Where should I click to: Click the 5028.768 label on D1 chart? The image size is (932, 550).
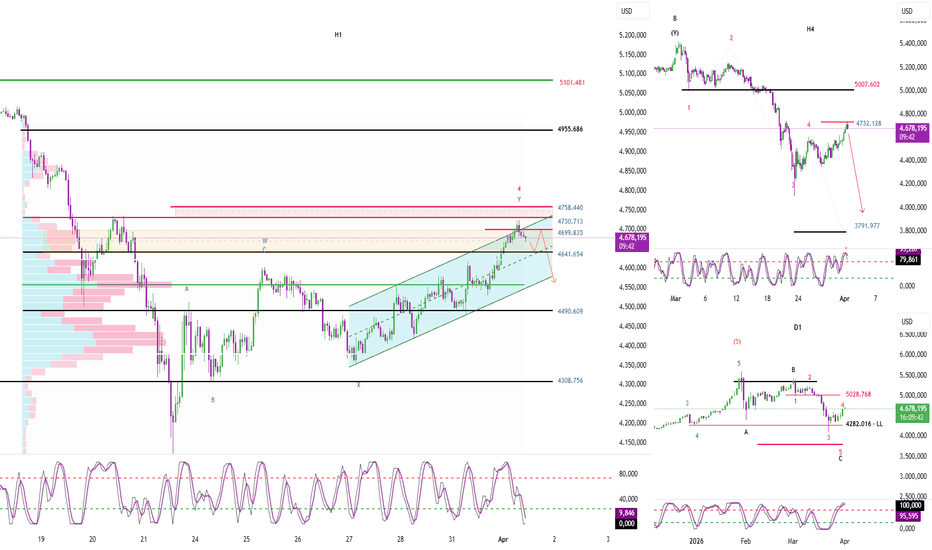click(x=858, y=394)
